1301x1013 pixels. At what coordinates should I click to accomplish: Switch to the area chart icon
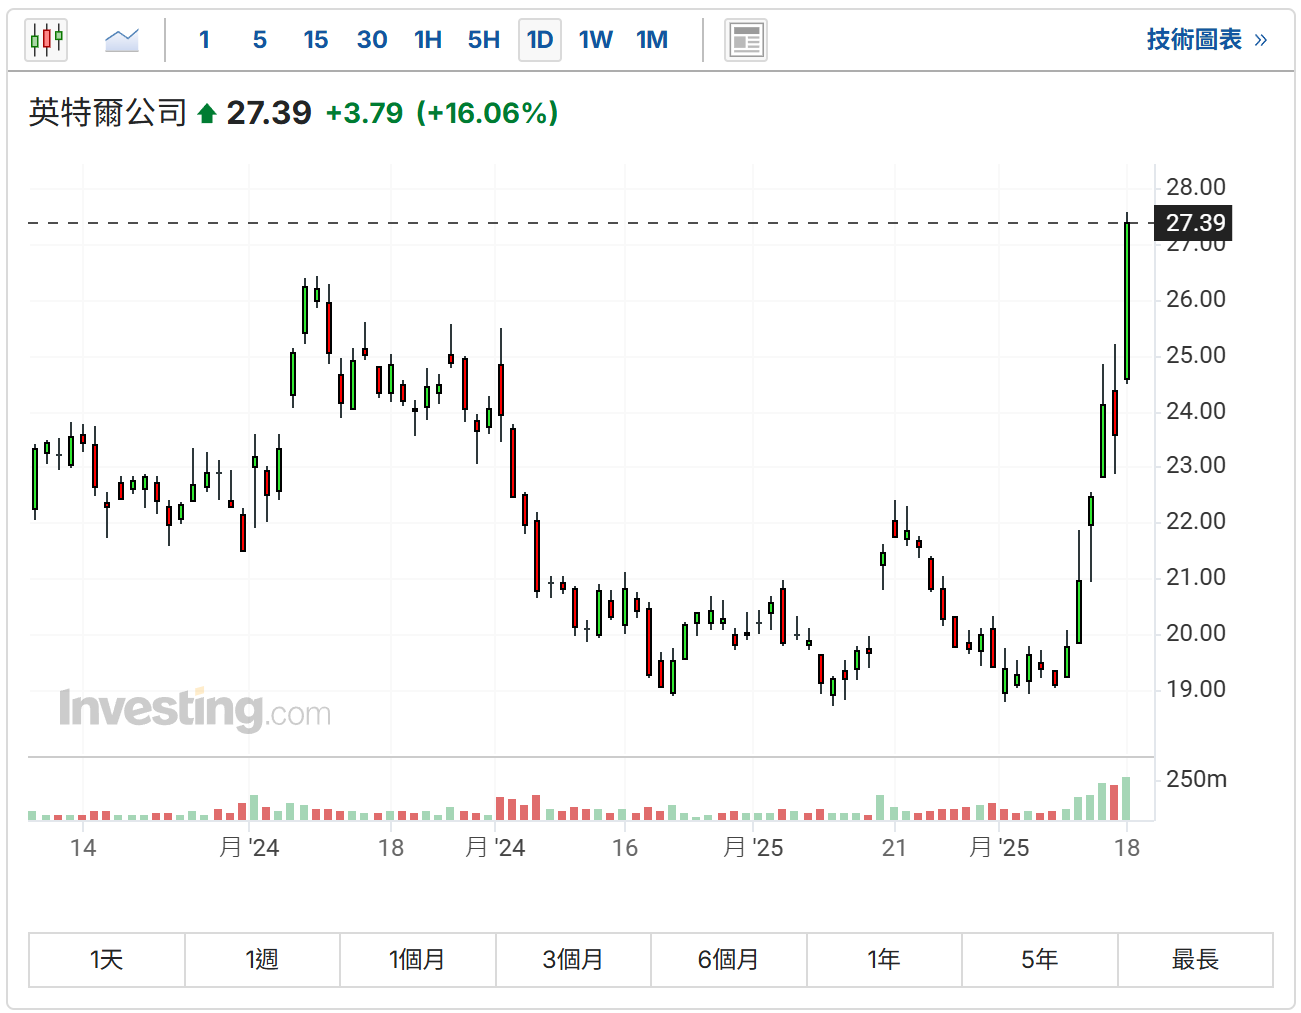tap(122, 40)
